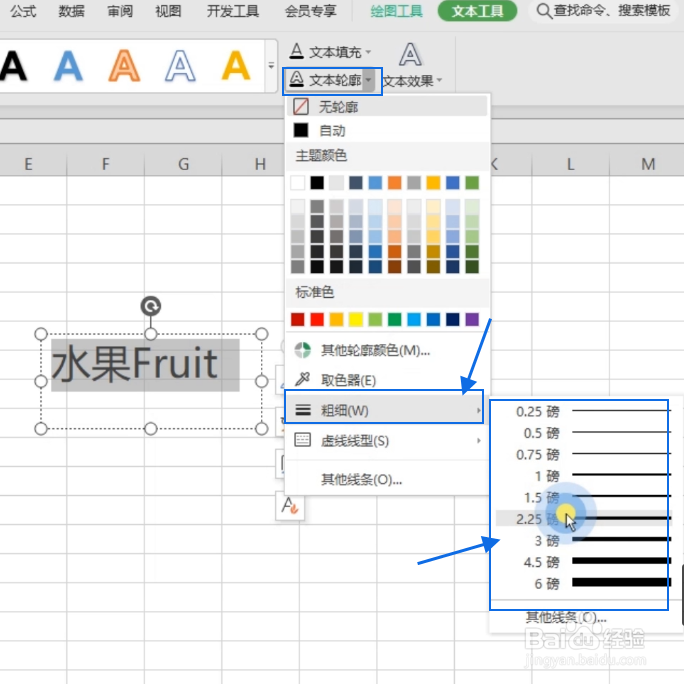The width and height of the screenshot is (684, 684).
Task: Click the more outline colors wheel icon
Action: pyautogui.click(x=302, y=350)
